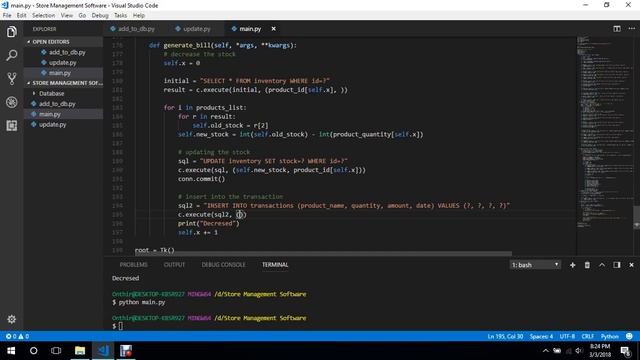This screenshot has height=360, width=640.
Task: Open the Debug menu
Action: [x=100, y=15]
